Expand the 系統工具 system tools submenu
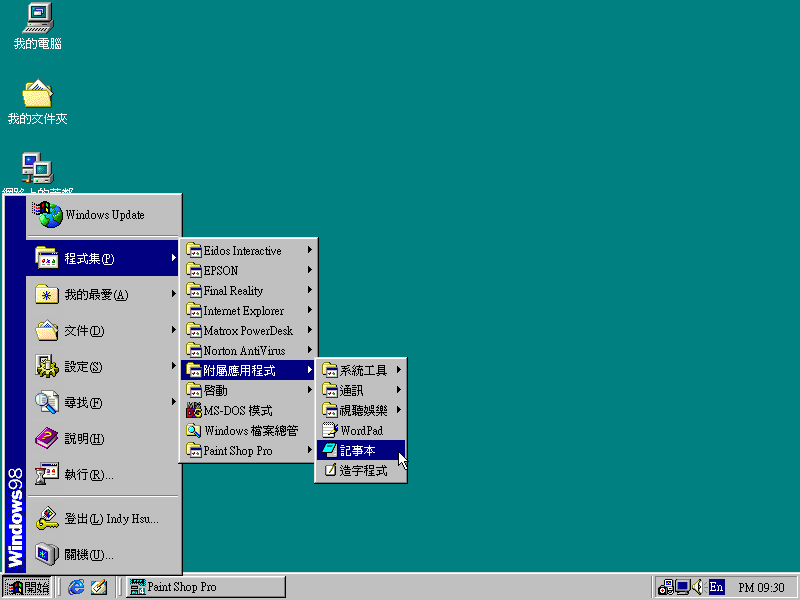 tap(361, 371)
